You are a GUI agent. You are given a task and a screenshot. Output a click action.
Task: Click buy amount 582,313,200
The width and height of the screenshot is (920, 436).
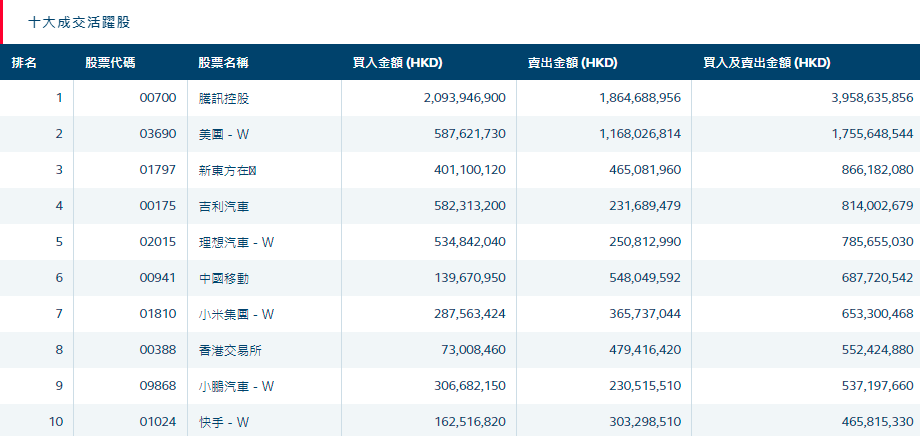coord(468,206)
